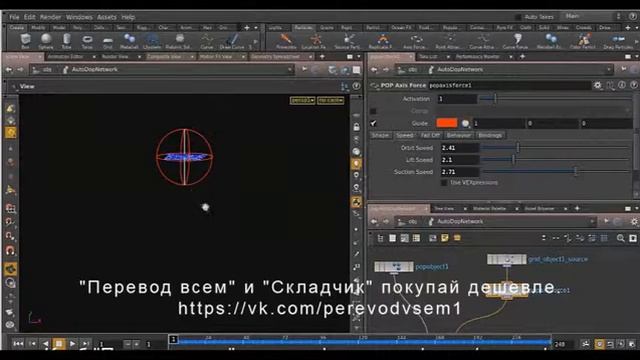Open the viewport No cam dropdown
This screenshot has height=360, width=640.
330,100
